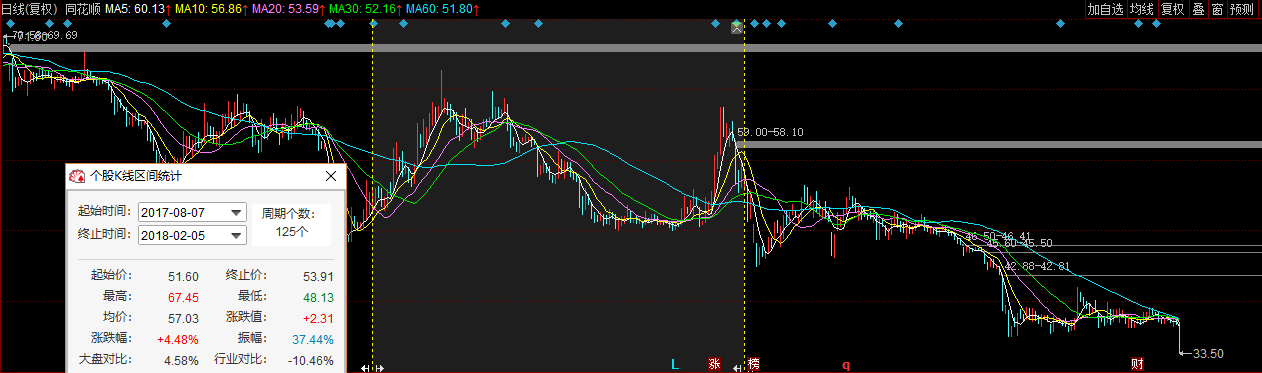The width and height of the screenshot is (1262, 373).
Task: Click the 加自选 add-to-watchlist button
Action: [x=1106, y=9]
